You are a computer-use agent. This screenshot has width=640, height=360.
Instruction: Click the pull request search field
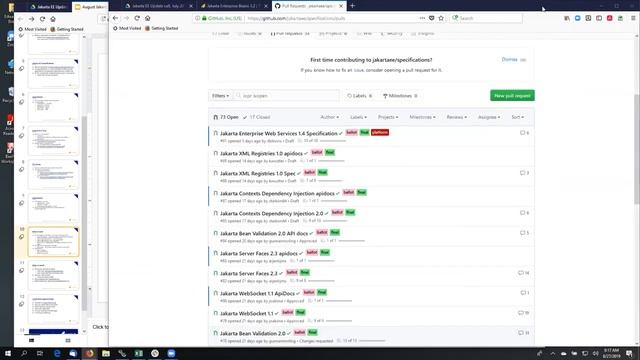[286, 96]
